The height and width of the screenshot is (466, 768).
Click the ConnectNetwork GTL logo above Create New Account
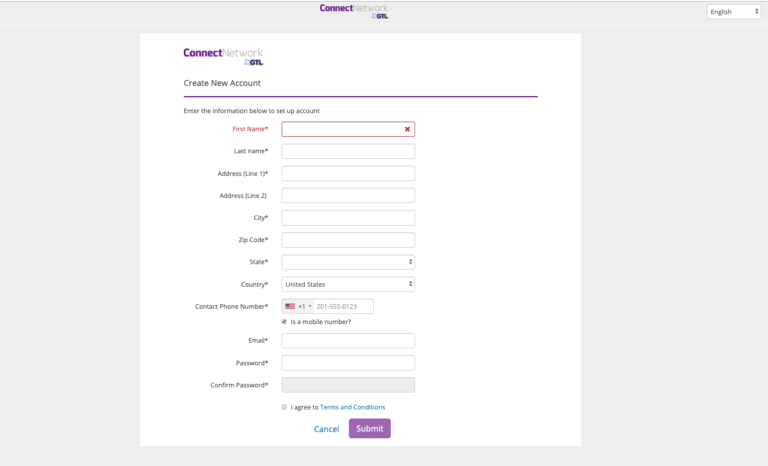[x=223, y=56]
